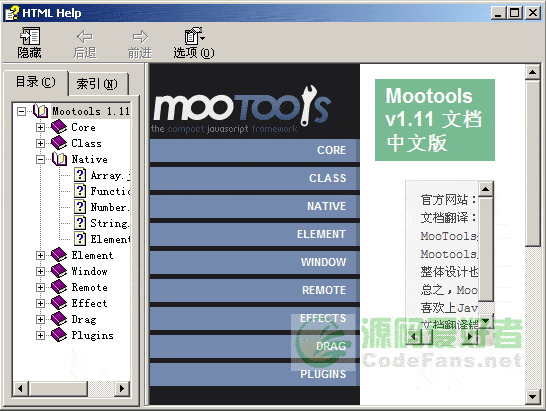
Task: Open the REMOTE section bar
Action: point(255,290)
